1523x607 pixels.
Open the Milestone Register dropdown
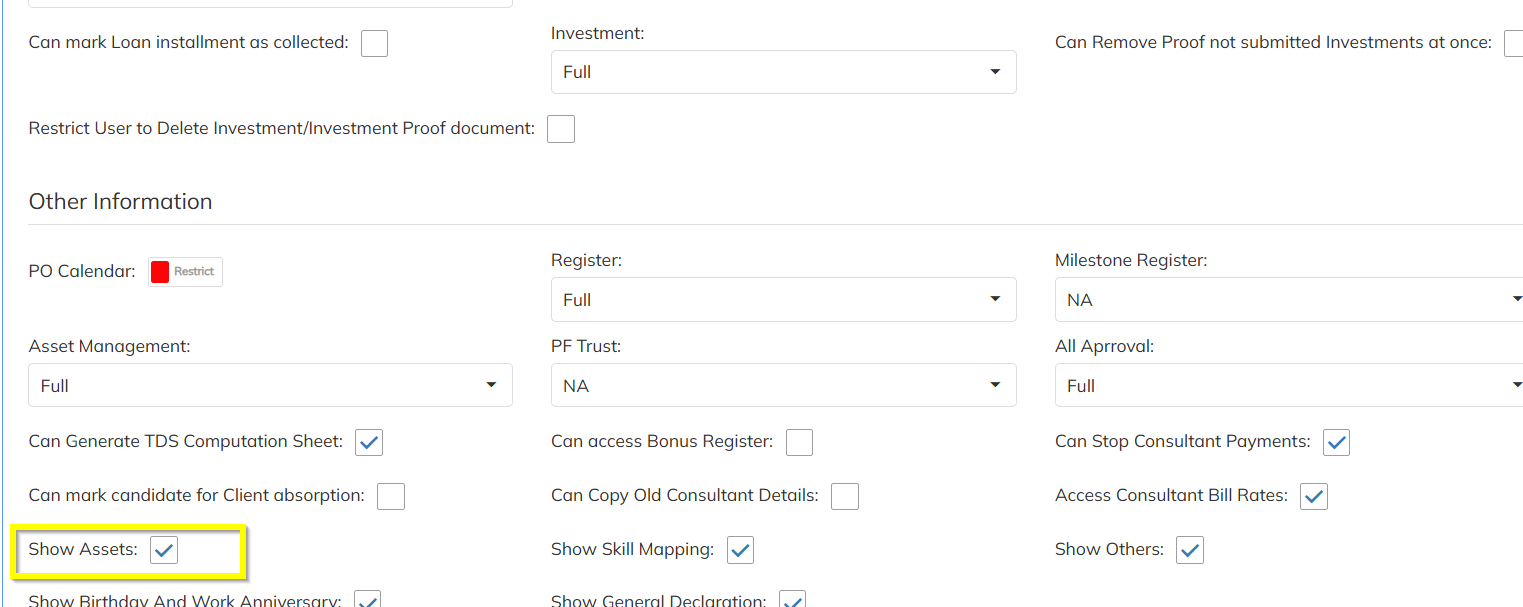[1287, 300]
